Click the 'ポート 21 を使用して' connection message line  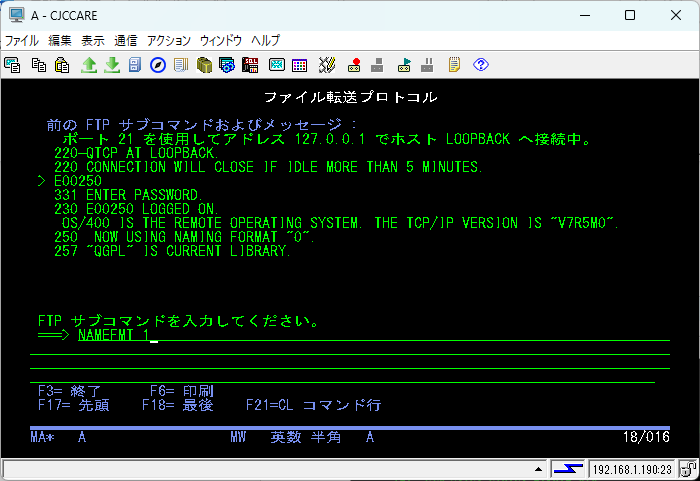click(x=326, y=139)
